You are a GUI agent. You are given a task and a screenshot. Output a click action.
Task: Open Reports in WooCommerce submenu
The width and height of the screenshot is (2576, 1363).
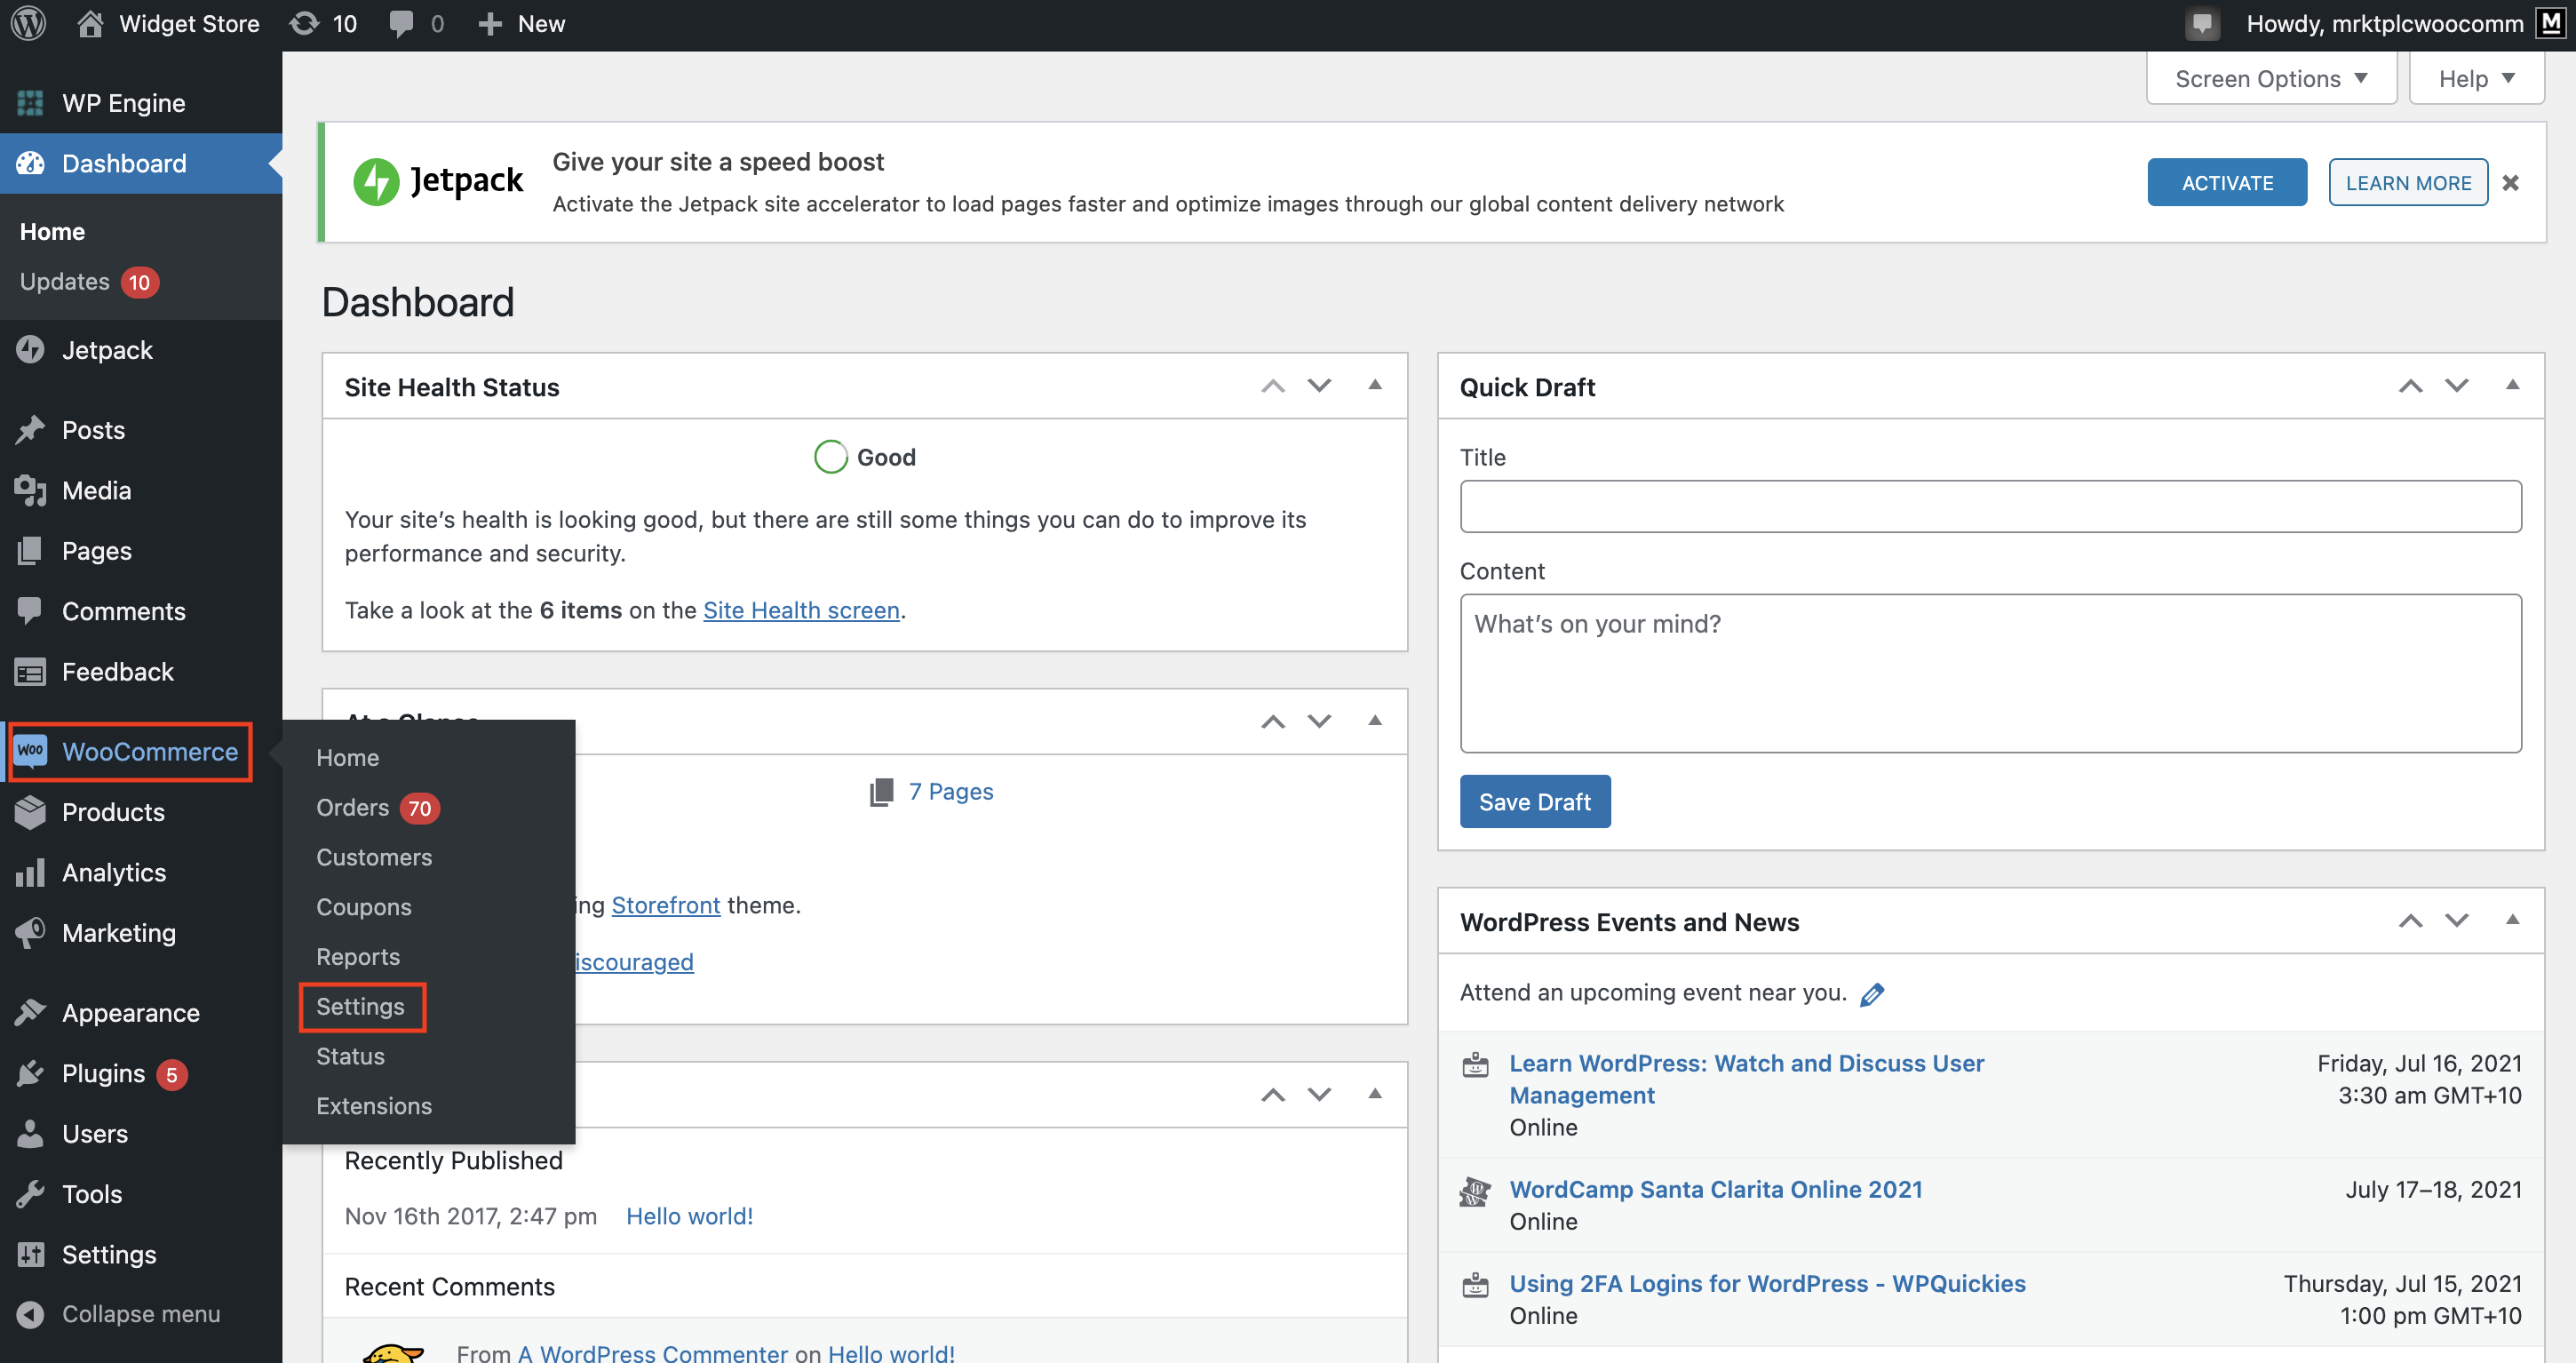click(358, 957)
